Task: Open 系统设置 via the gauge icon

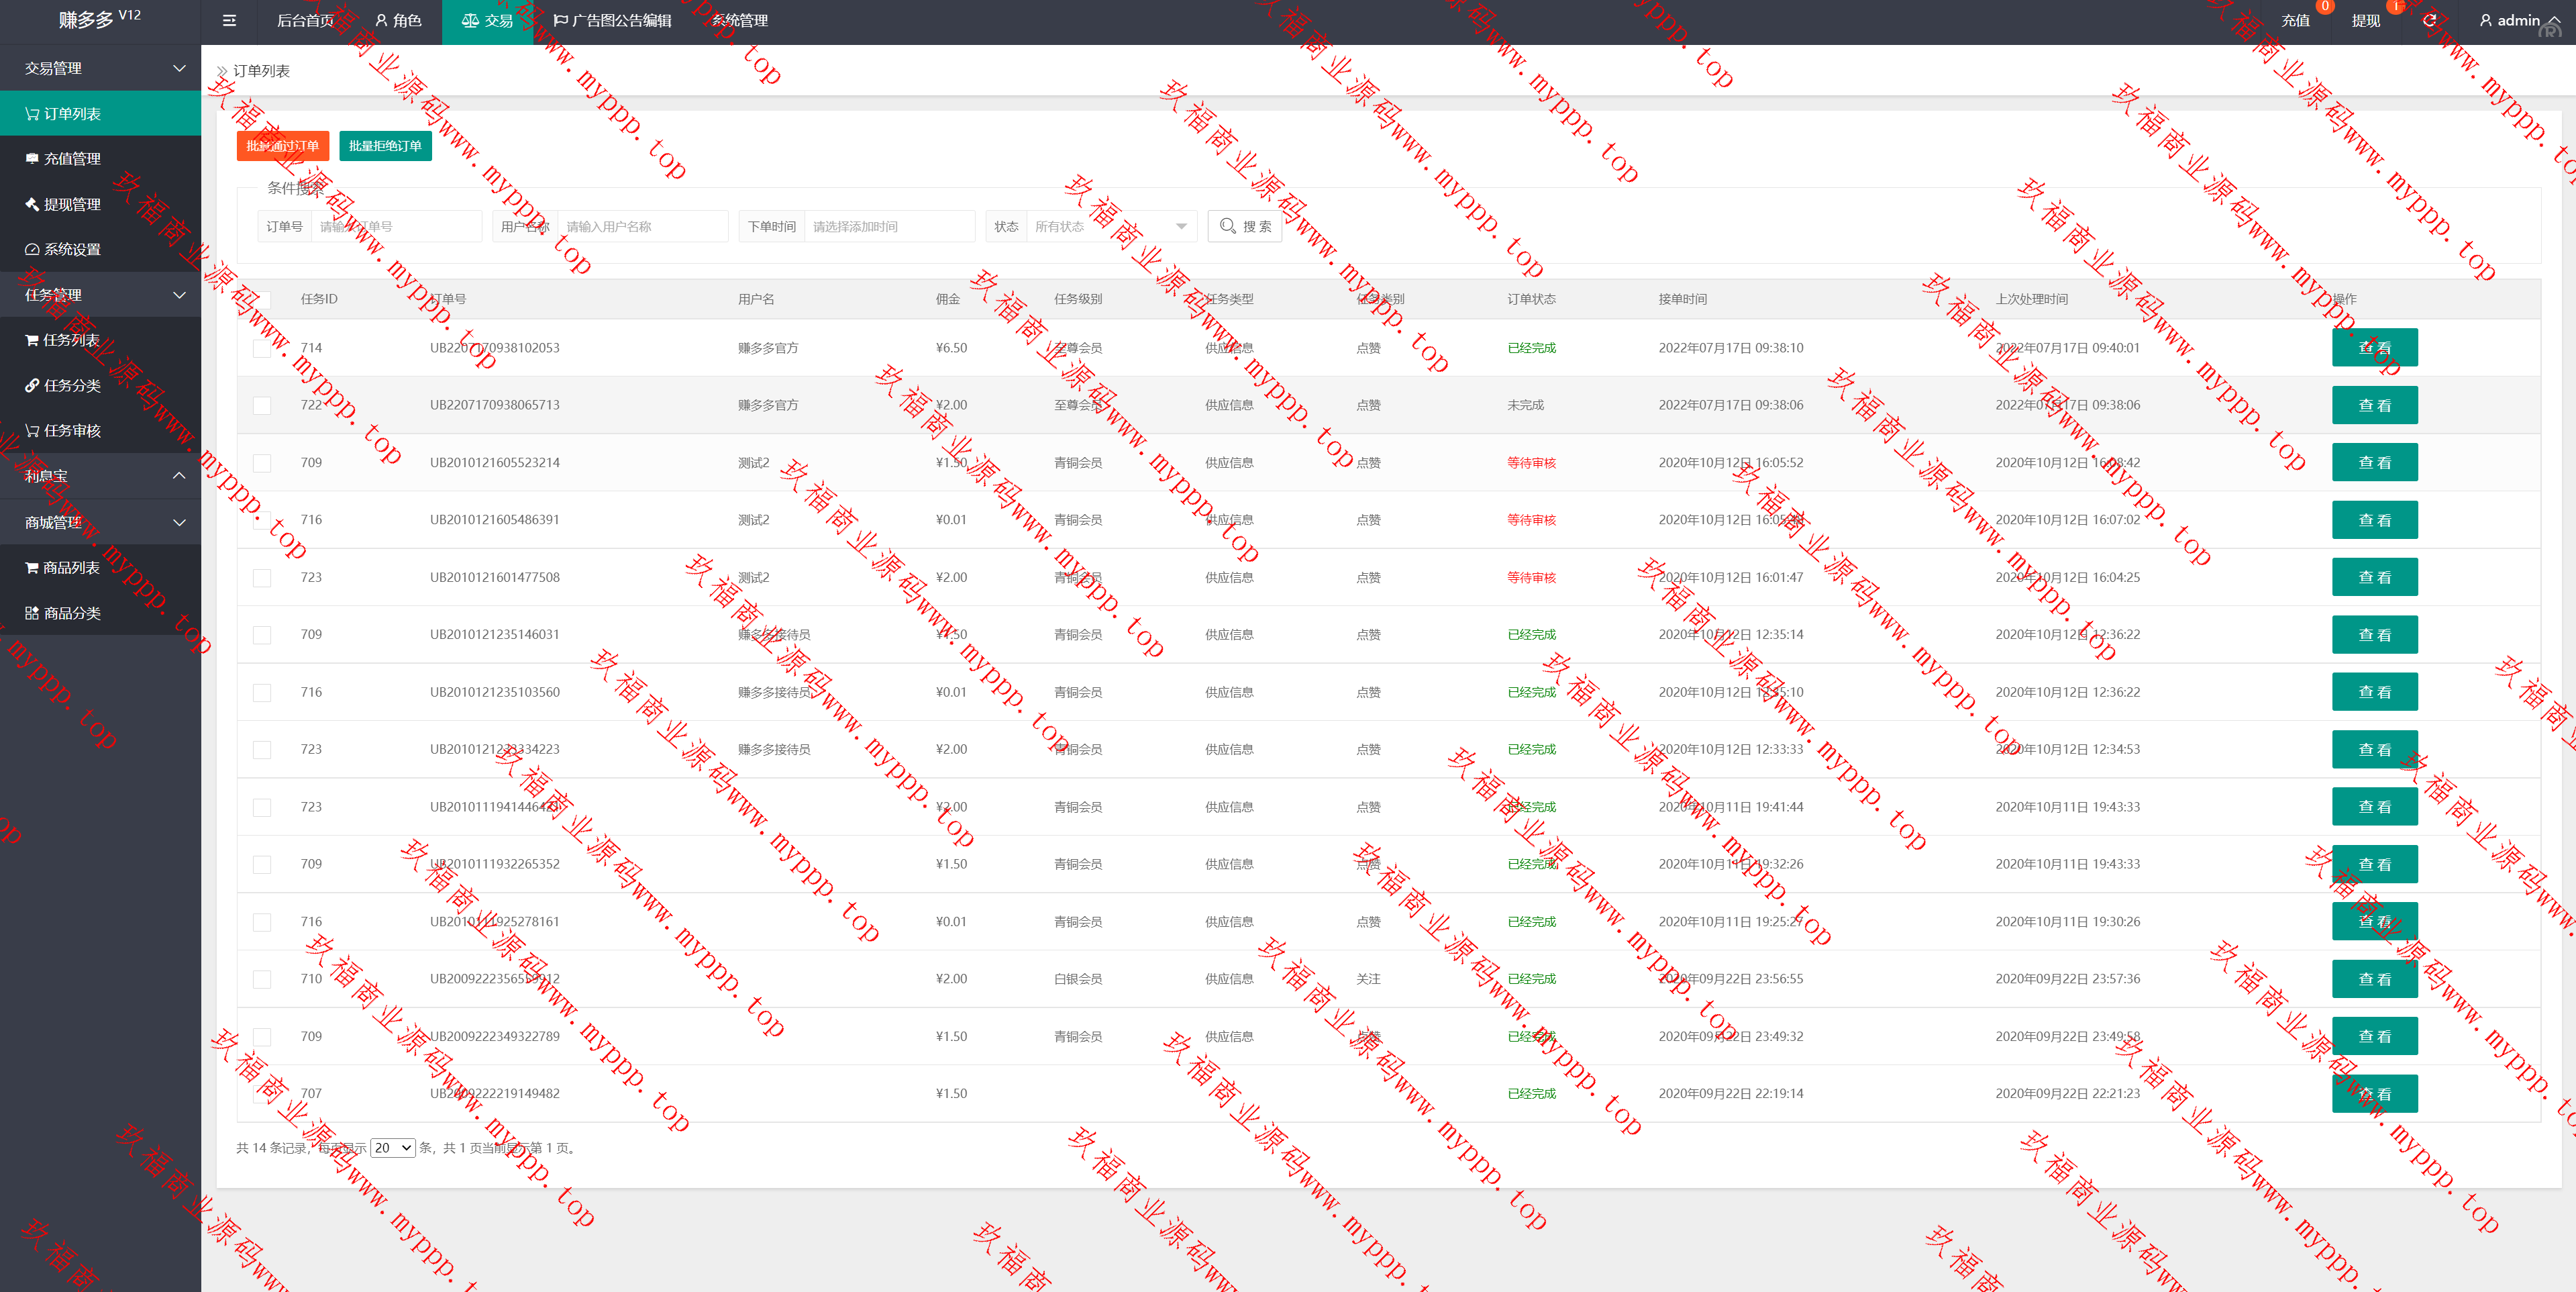Action: [32, 250]
